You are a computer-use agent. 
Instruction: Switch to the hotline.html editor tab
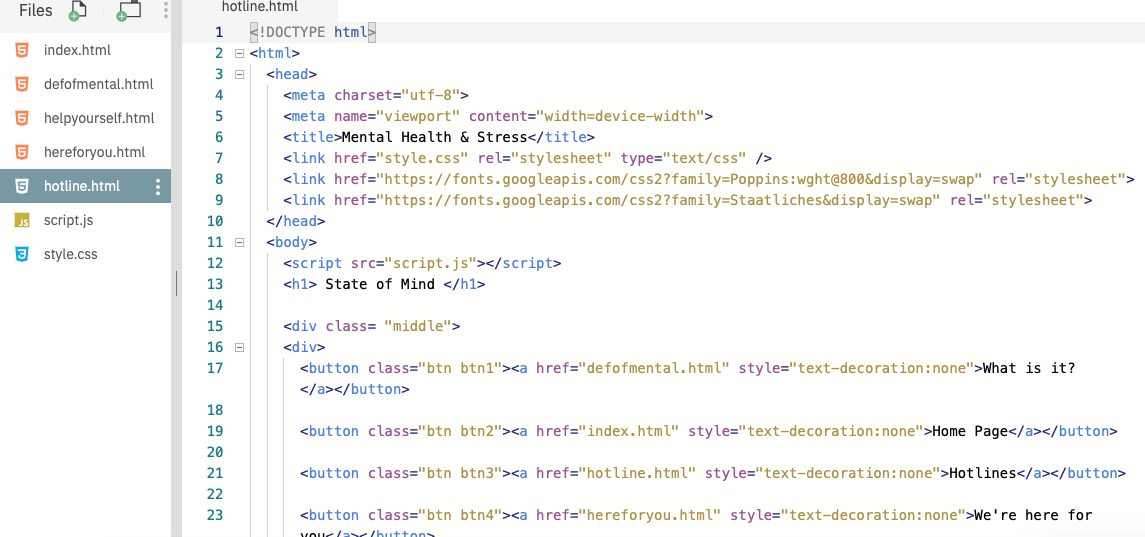[x=259, y=9]
